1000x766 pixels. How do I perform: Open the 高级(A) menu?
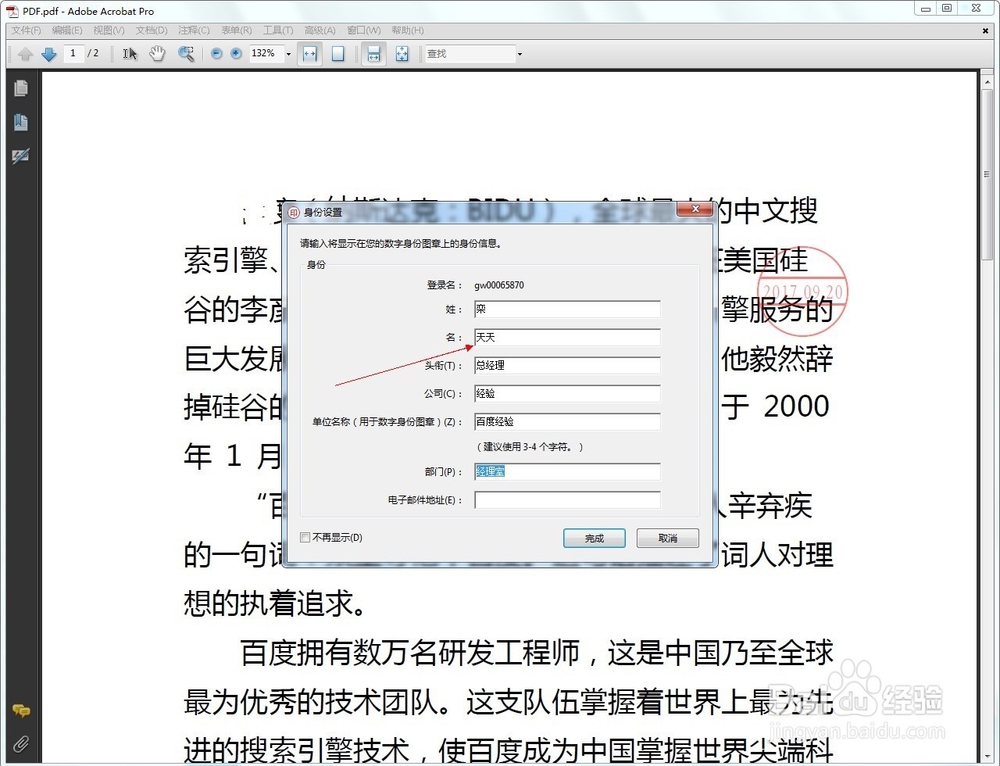click(320, 30)
